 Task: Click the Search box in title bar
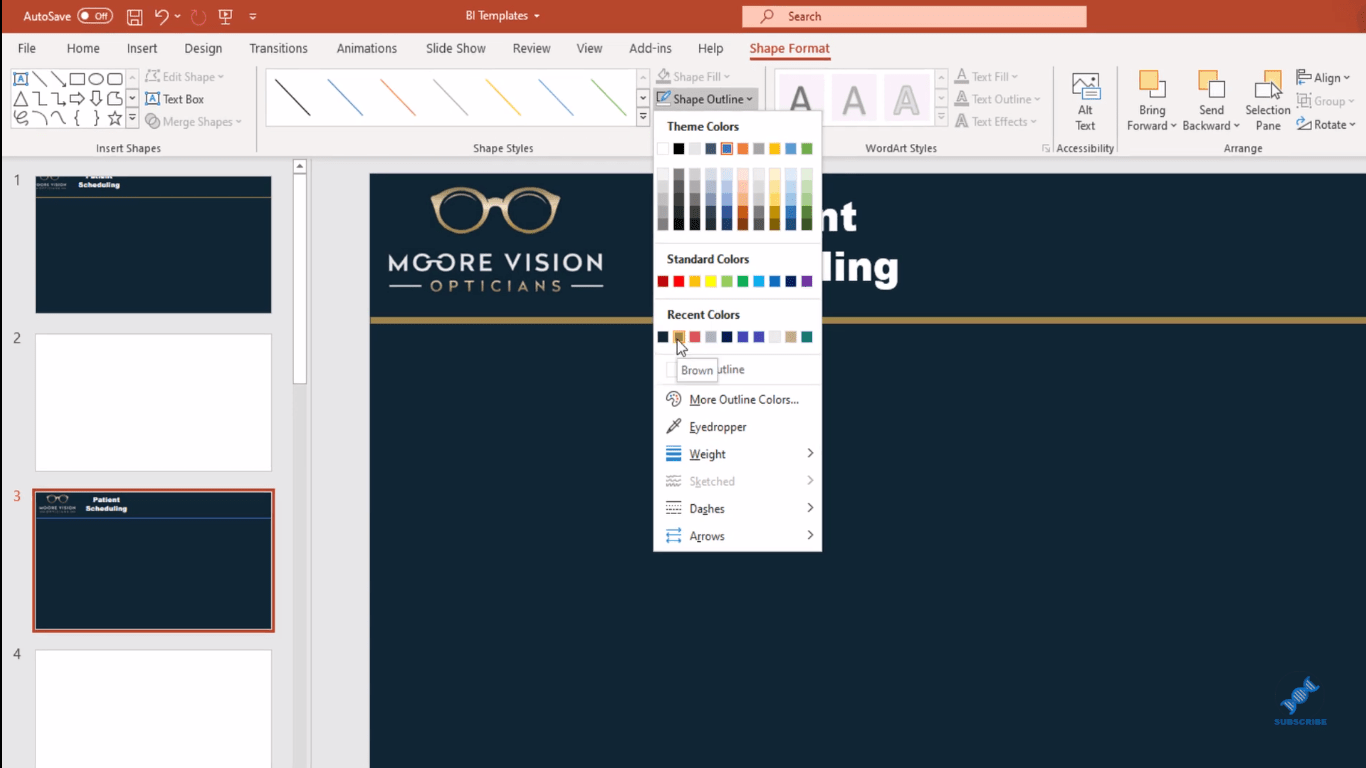coord(914,16)
